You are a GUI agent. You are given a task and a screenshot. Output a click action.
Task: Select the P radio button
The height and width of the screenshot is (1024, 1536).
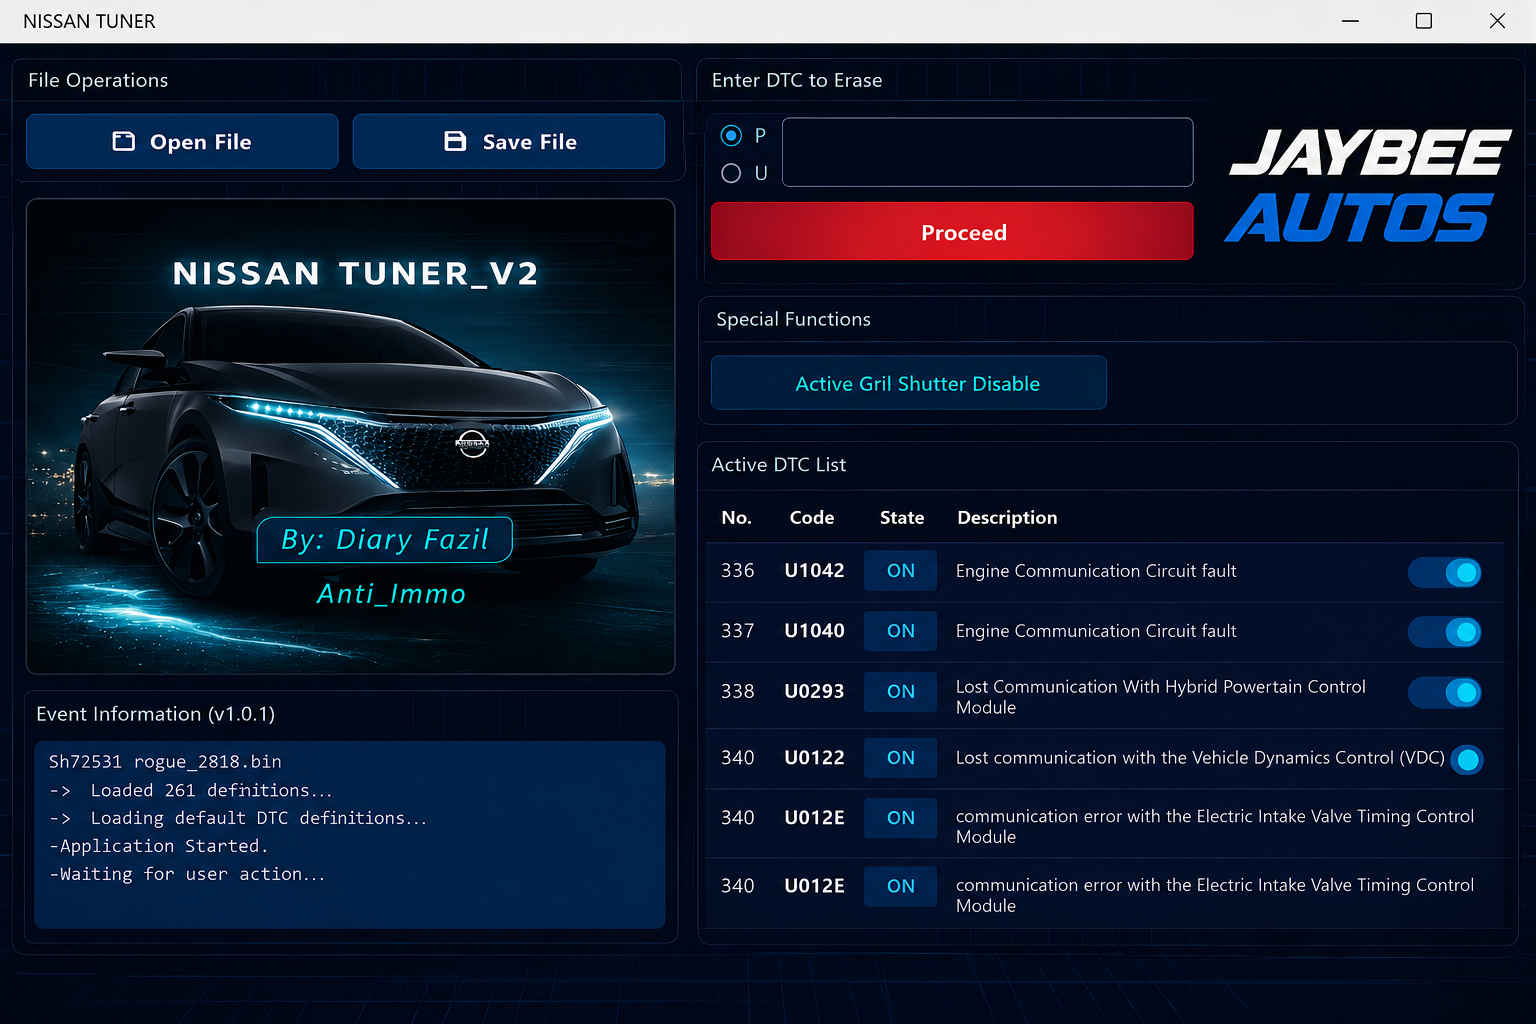[x=731, y=135]
